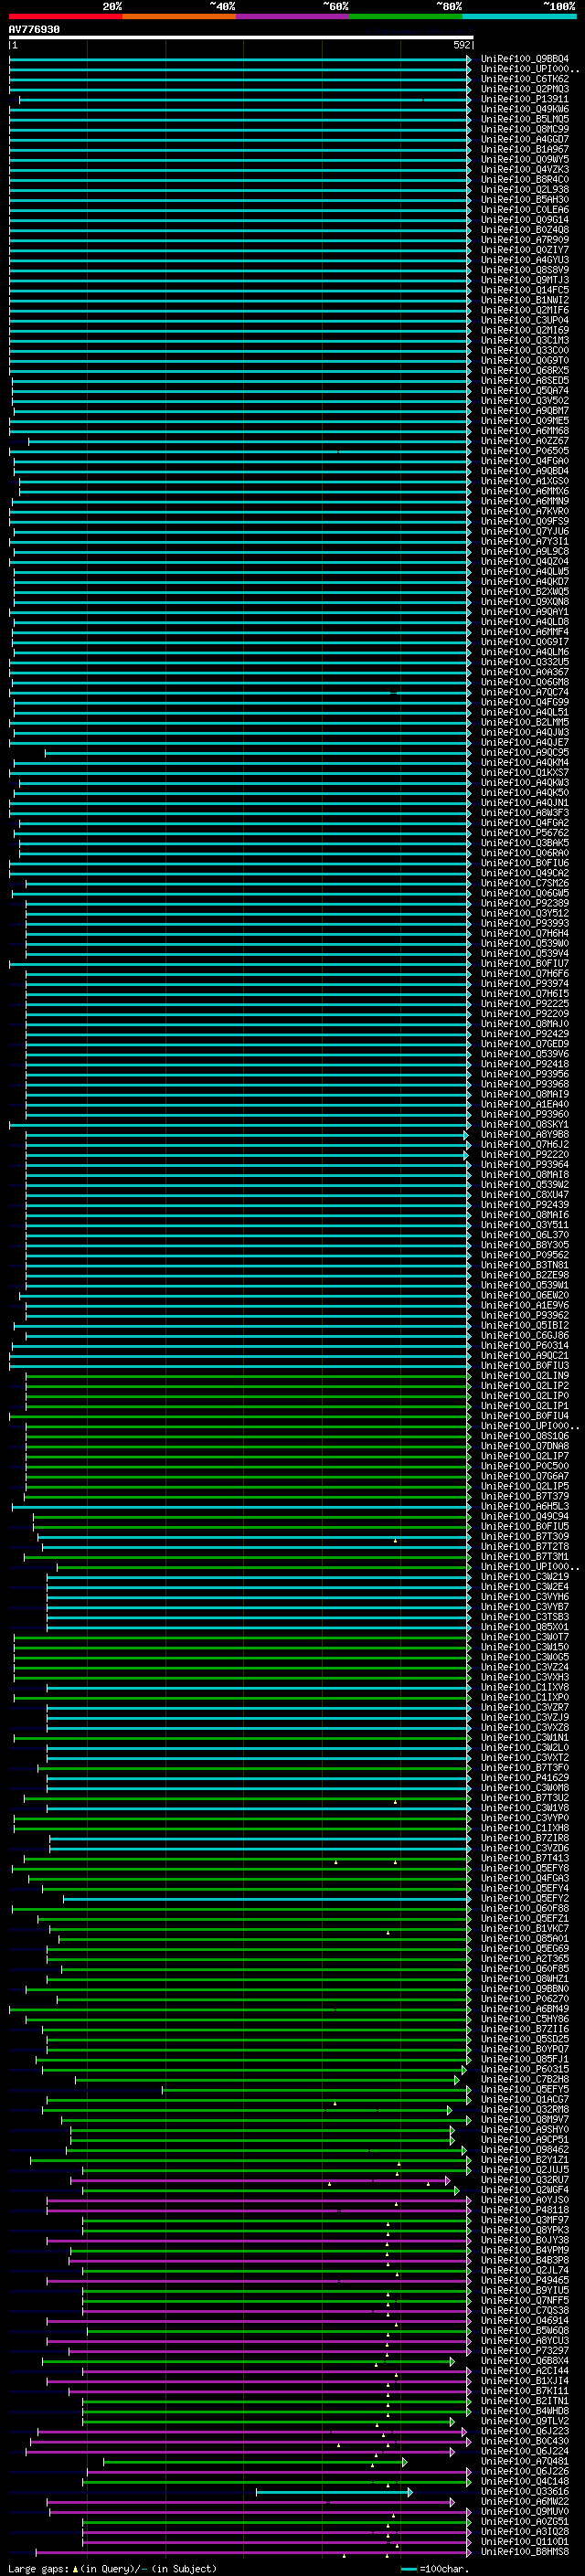
Task: Open hit UniRef100_B5LMQ5
Action: point(524,119)
